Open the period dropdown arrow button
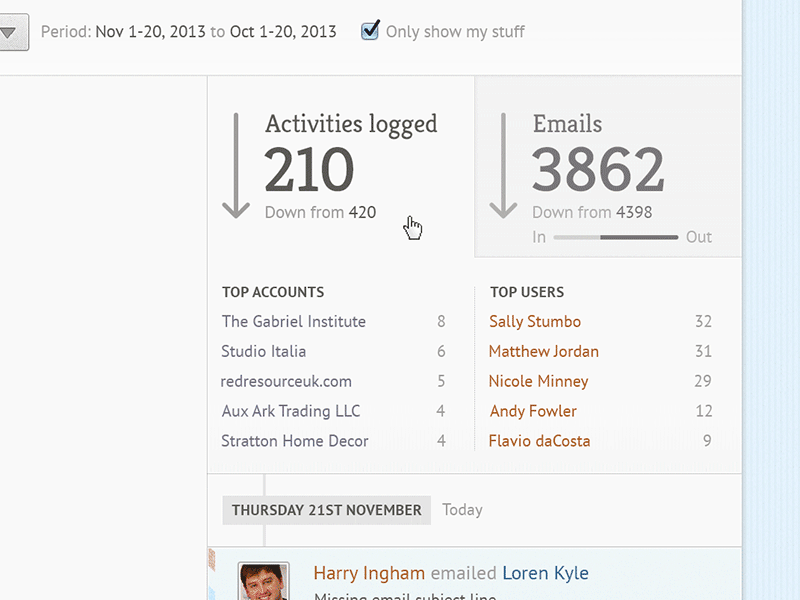This screenshot has width=800, height=600. pos(13,32)
